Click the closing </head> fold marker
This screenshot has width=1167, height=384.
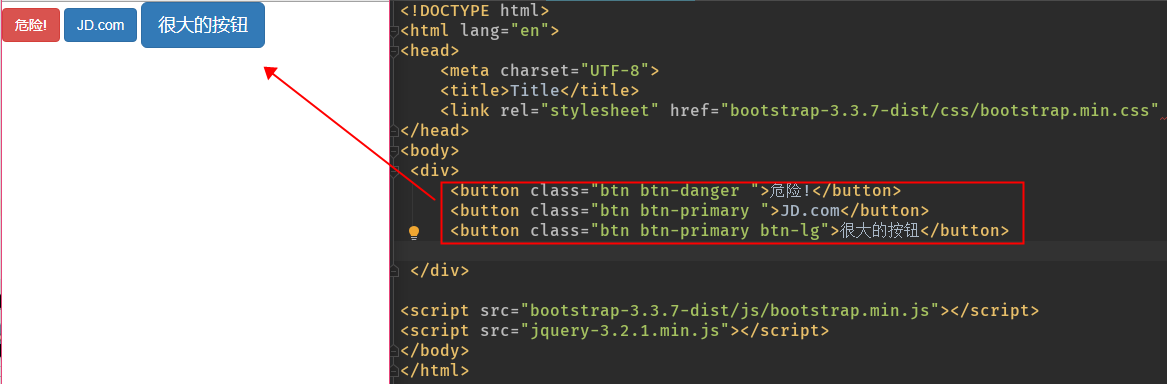394,130
